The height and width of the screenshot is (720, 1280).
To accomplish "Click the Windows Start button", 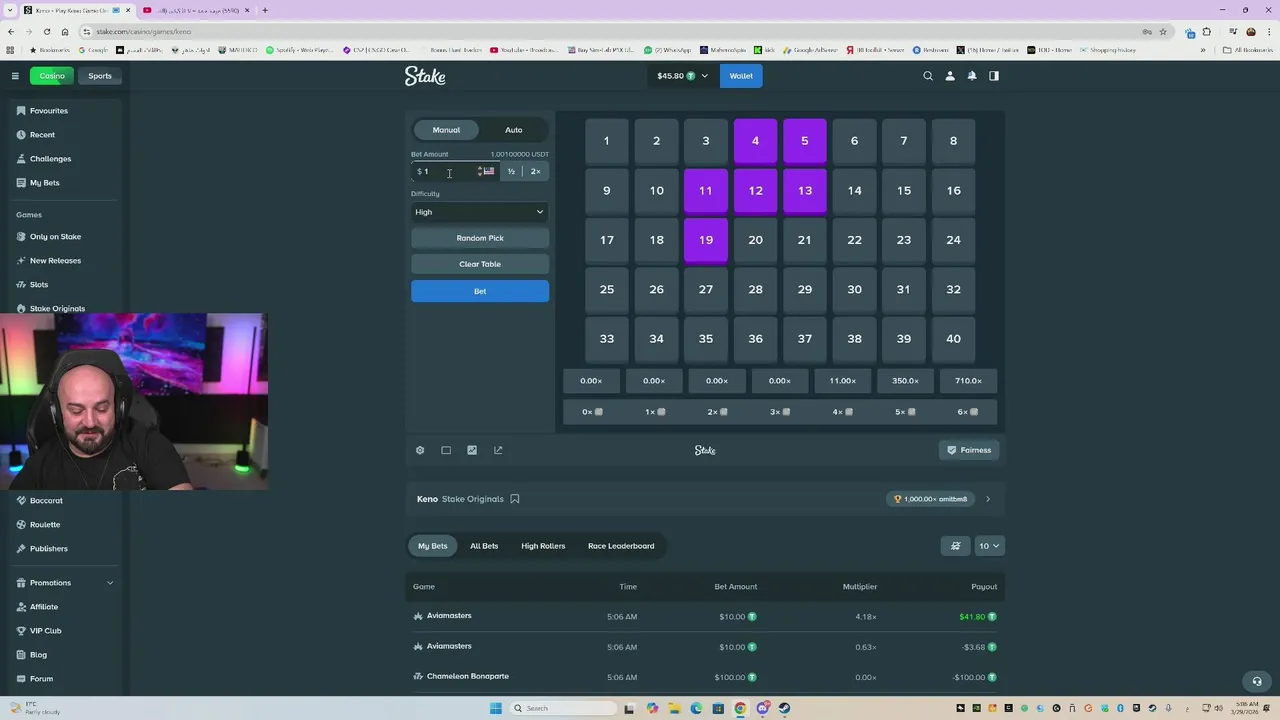I will coord(495,709).
